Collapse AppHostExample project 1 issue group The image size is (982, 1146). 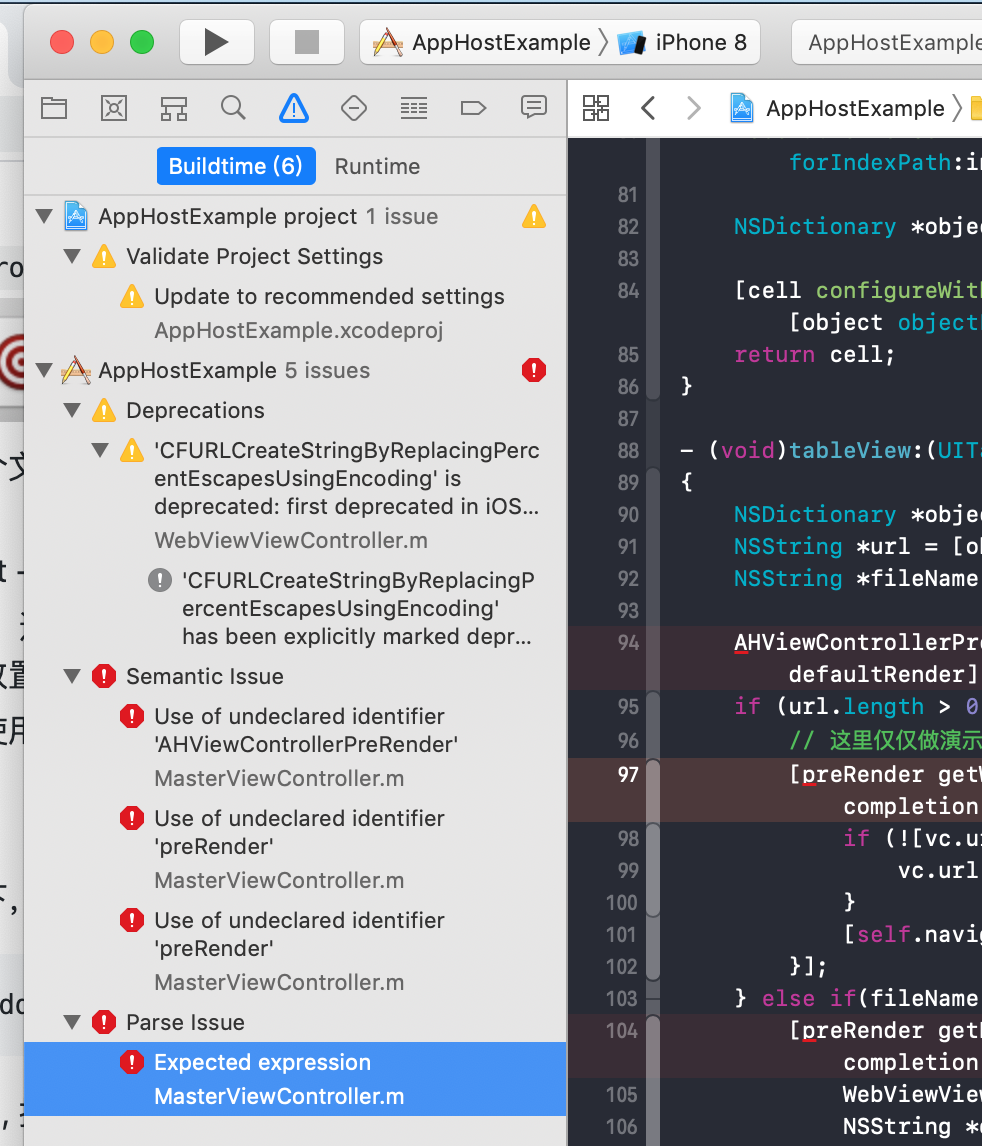coord(44,216)
